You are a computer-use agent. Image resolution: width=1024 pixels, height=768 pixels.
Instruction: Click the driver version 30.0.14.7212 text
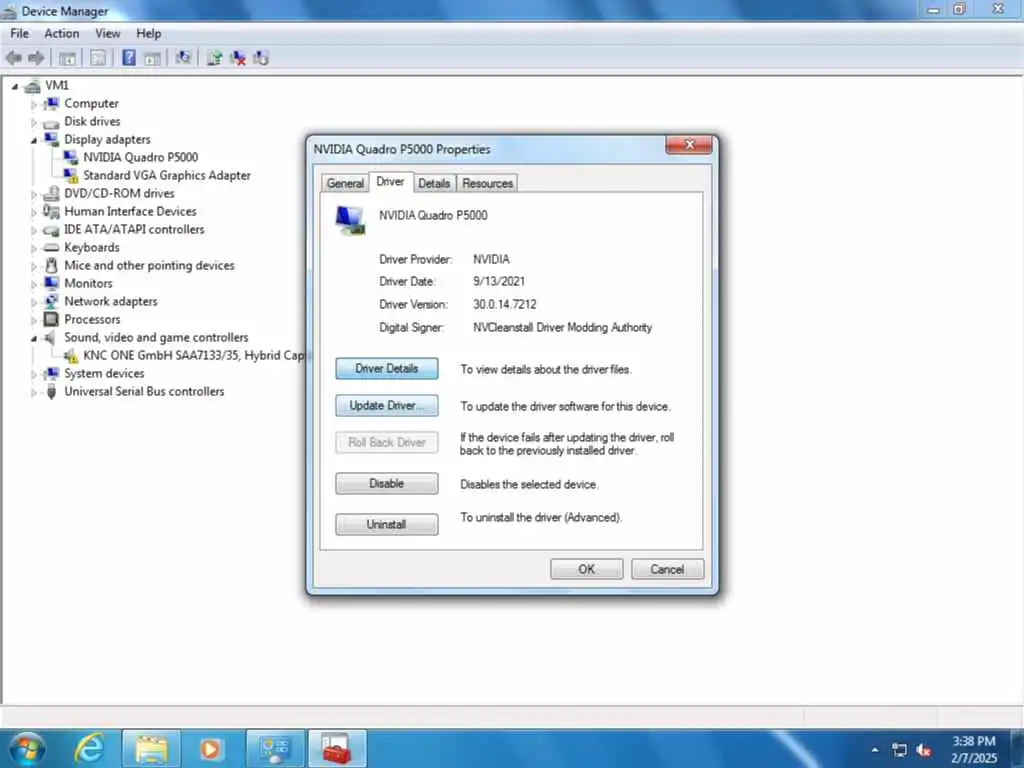click(505, 304)
